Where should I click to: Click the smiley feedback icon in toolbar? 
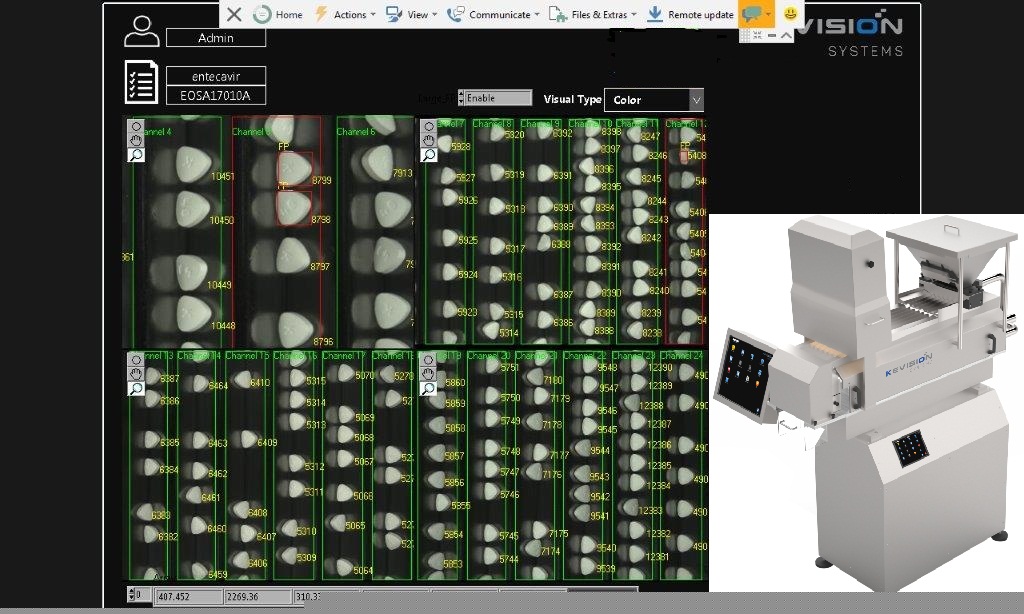tap(790, 14)
